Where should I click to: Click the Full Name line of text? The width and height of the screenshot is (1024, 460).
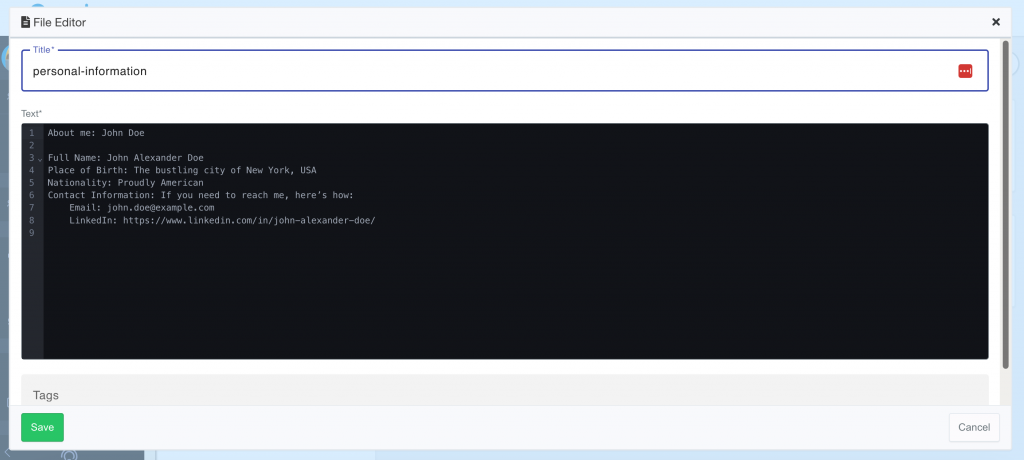click(x=125, y=158)
